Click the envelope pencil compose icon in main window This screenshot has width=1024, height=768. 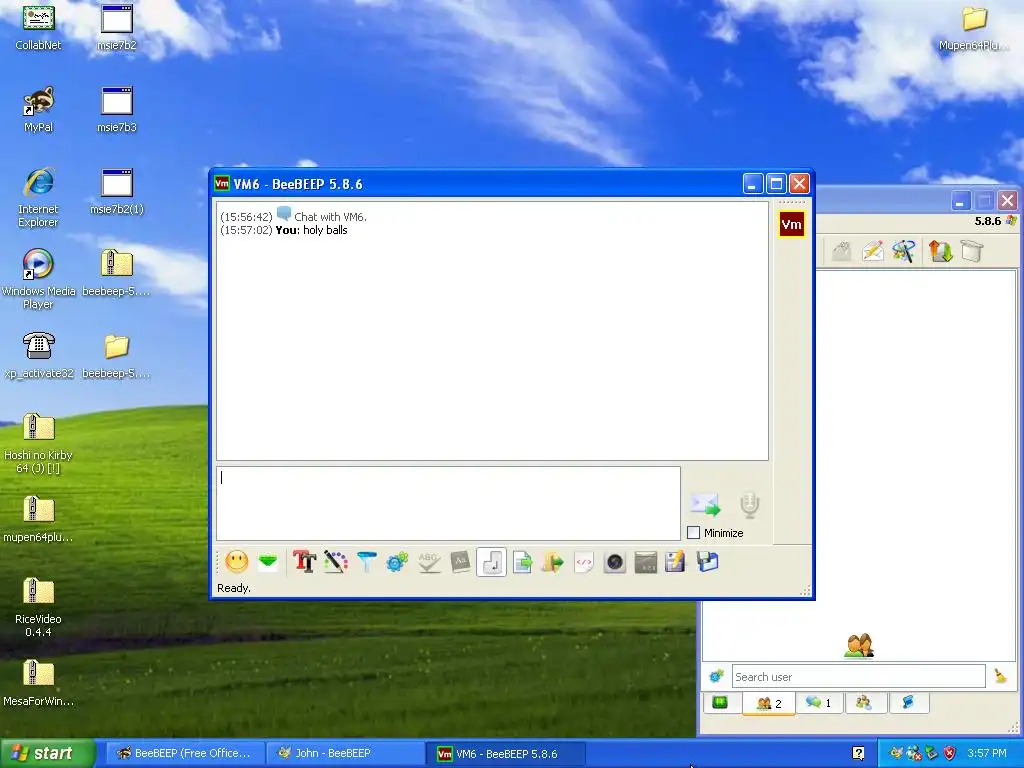coord(873,251)
